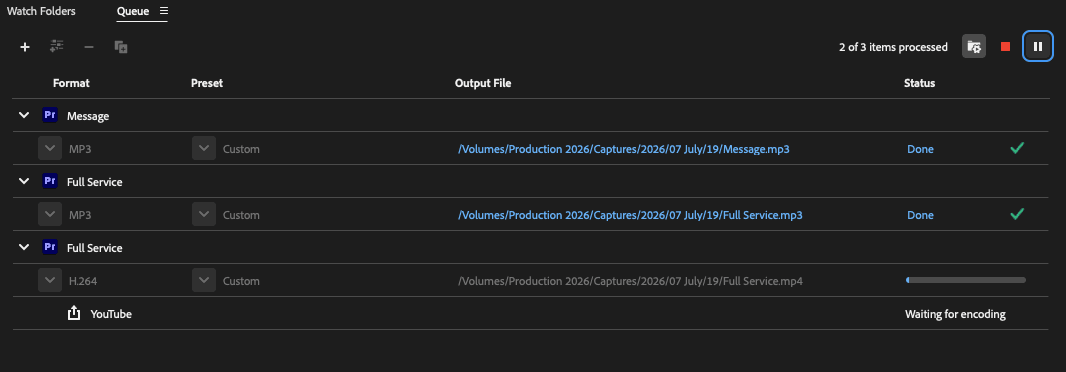The image size is (1066, 372).
Task: Open the queue panel hamburger menu
Action: click(163, 11)
